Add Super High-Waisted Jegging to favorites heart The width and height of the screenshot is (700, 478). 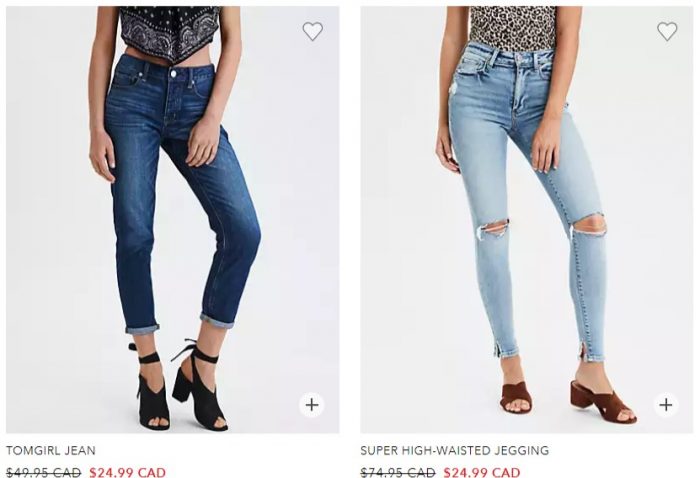(667, 31)
